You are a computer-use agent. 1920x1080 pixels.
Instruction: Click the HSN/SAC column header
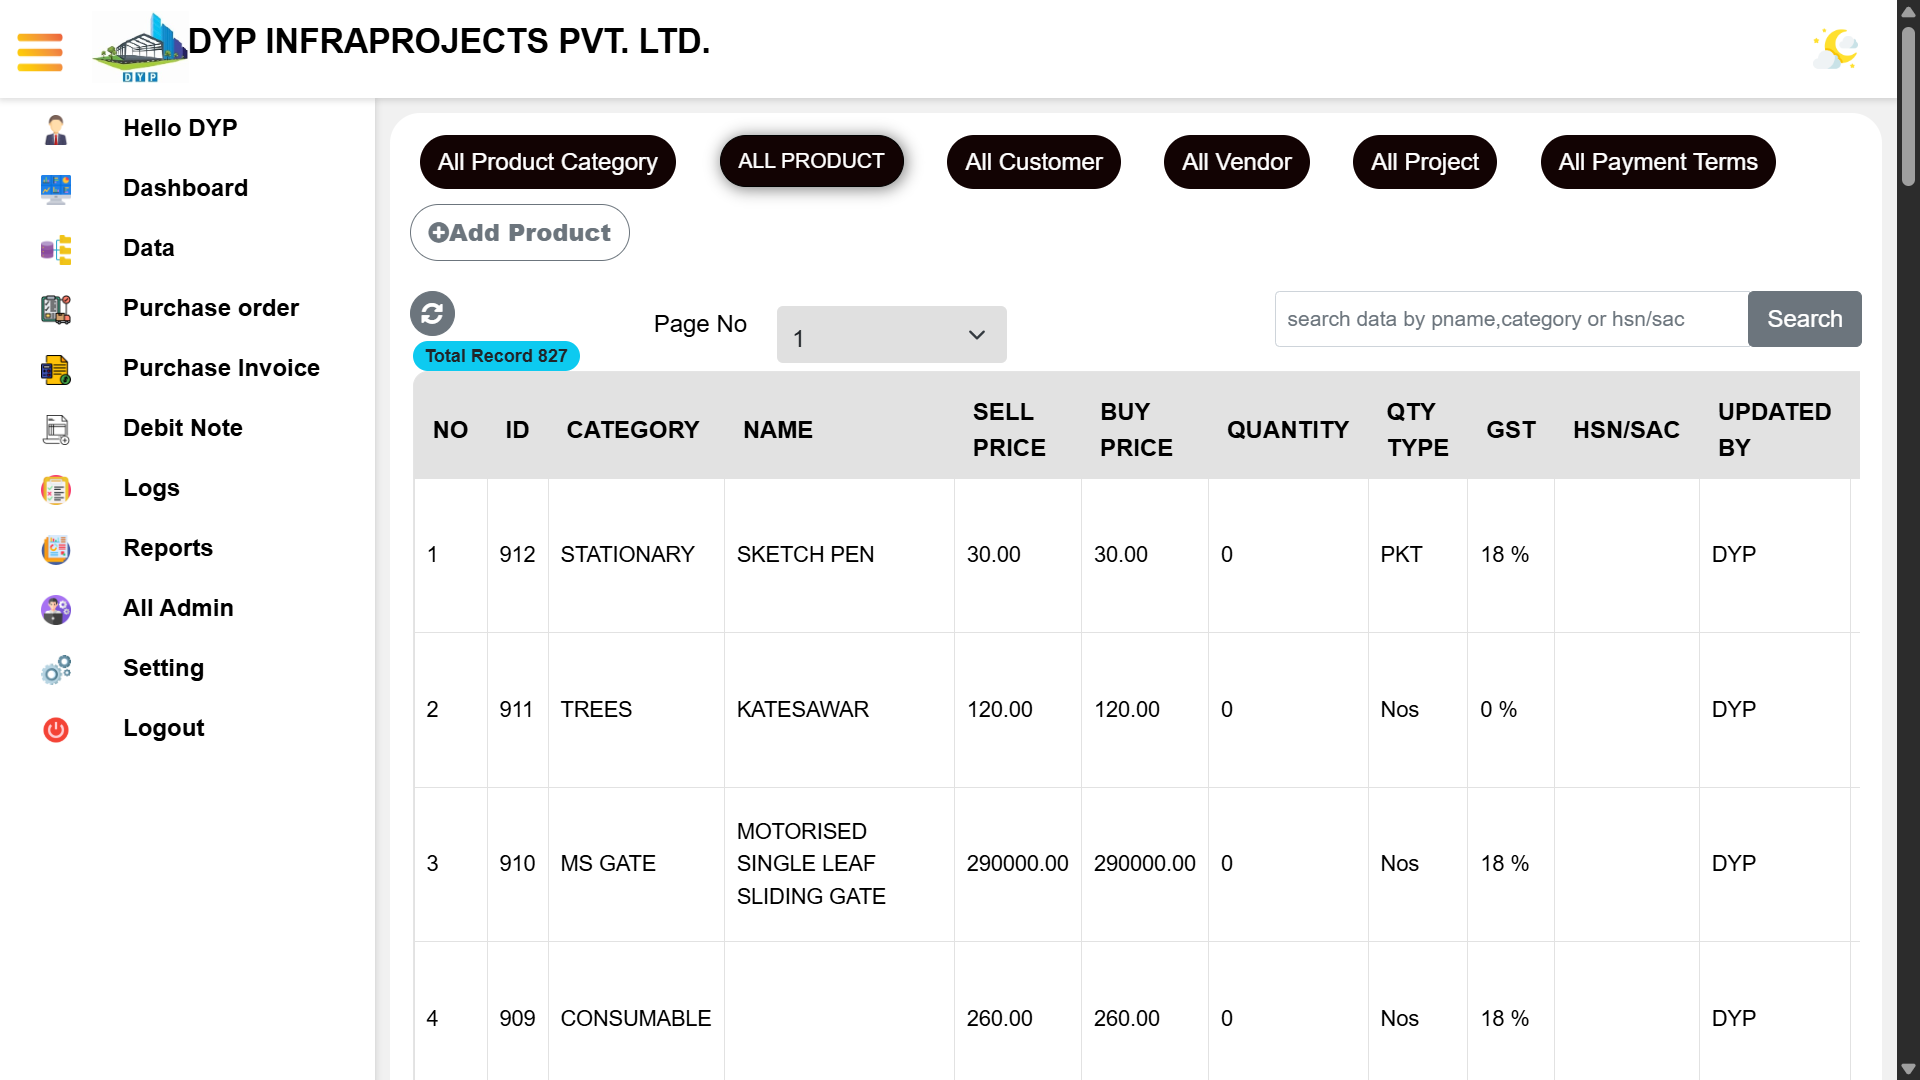coord(1626,430)
